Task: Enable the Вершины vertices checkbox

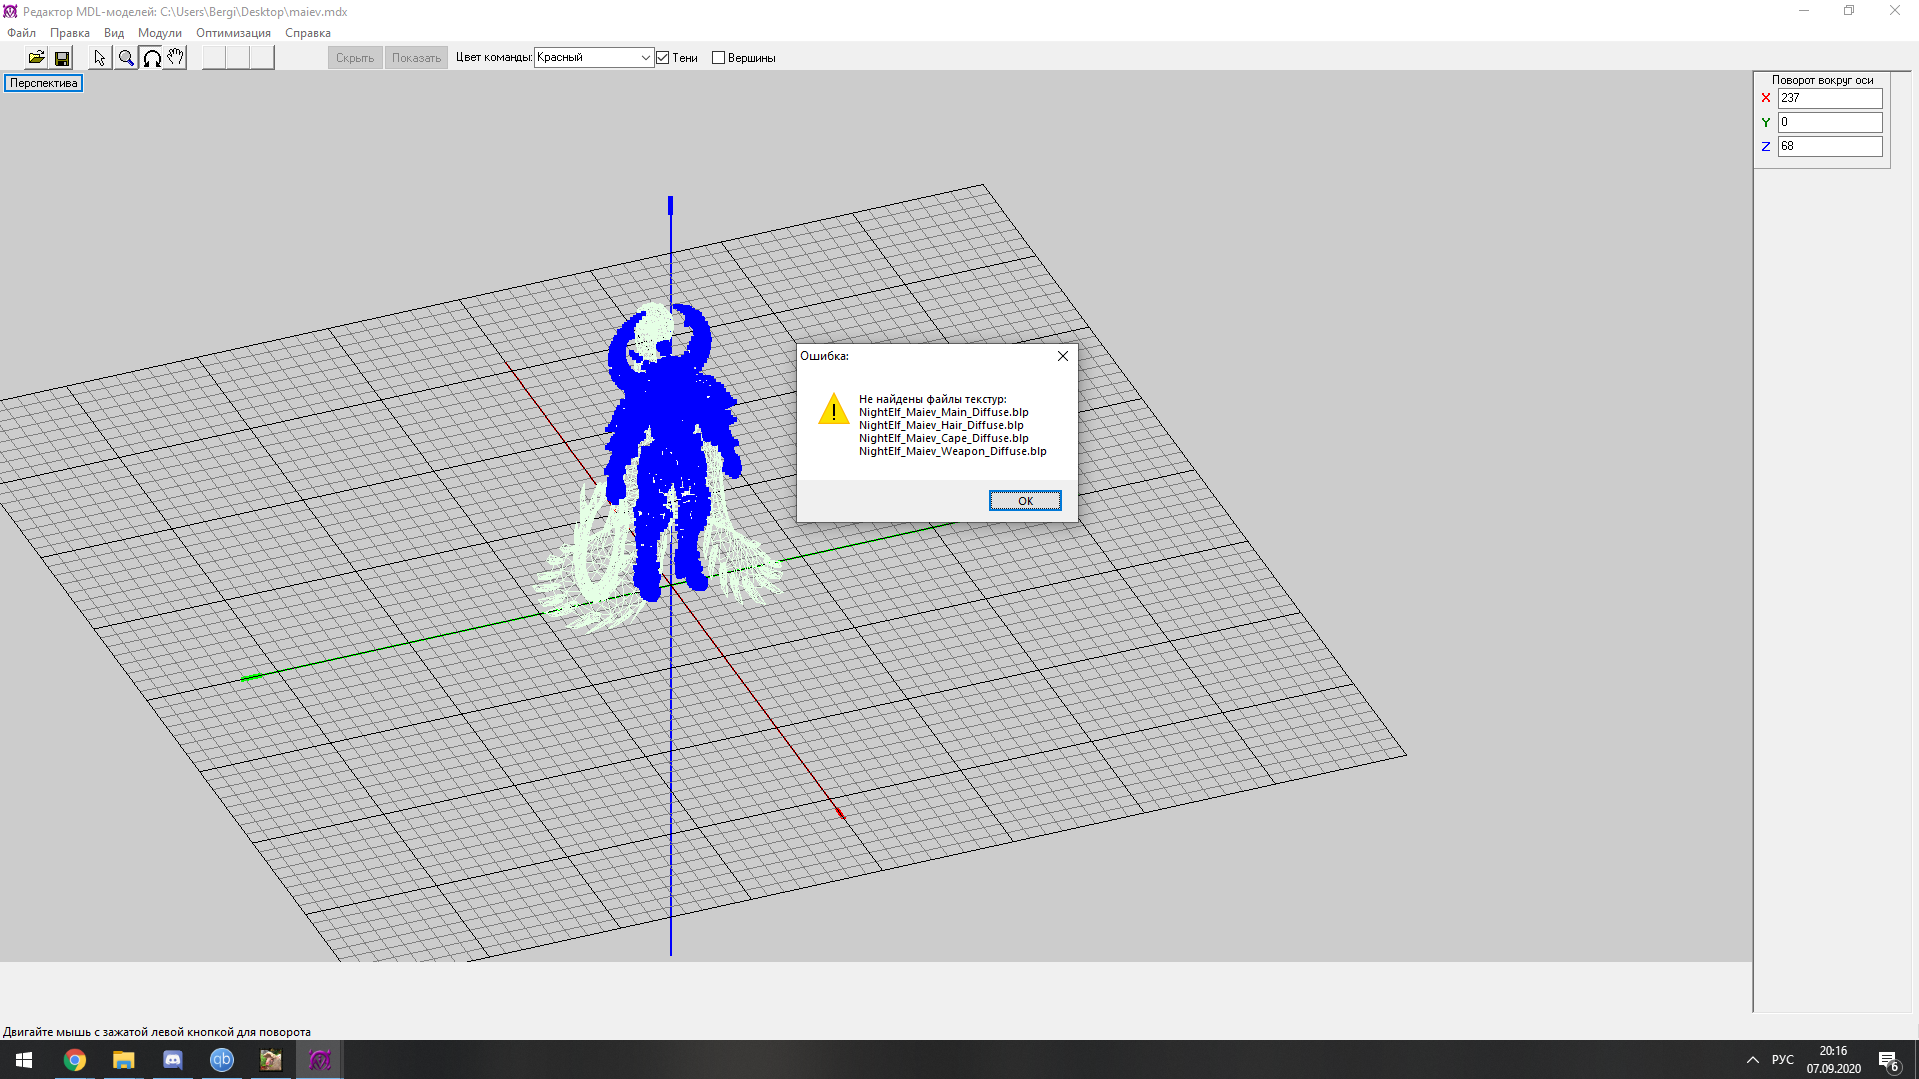Action: point(718,58)
